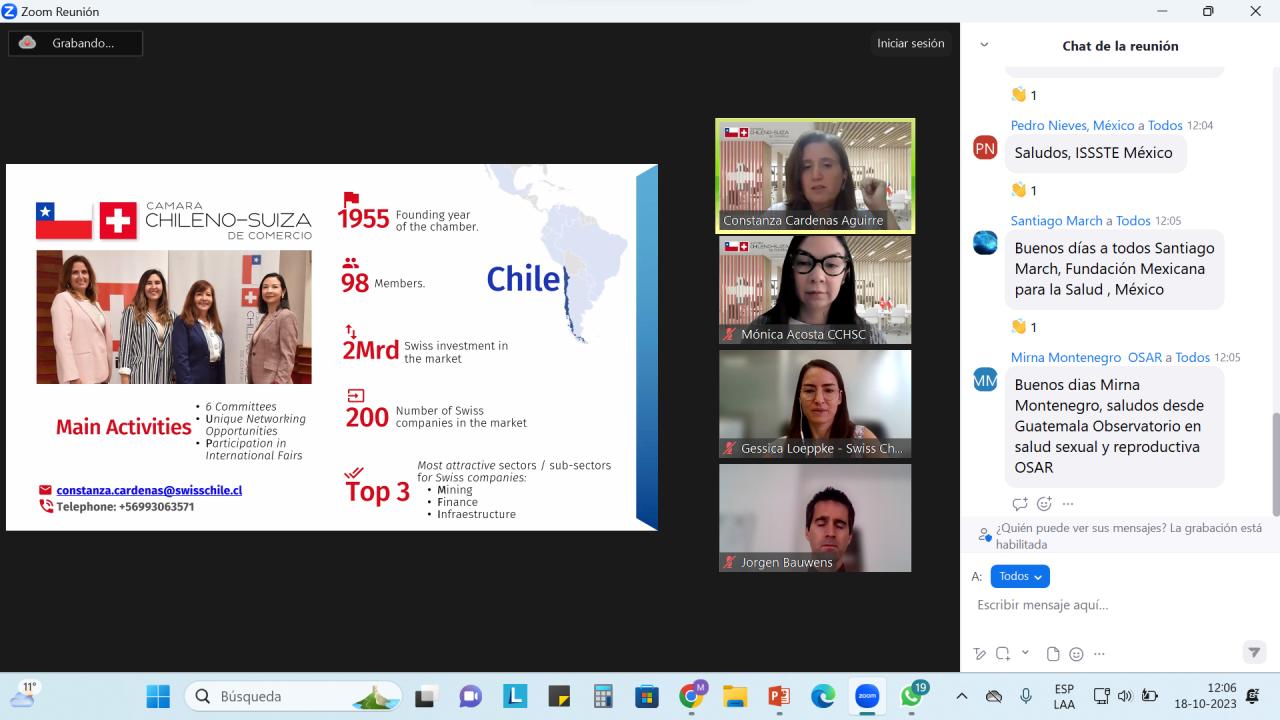Open the Windows Start menu
This screenshot has width=1280, height=720.
tap(158, 696)
